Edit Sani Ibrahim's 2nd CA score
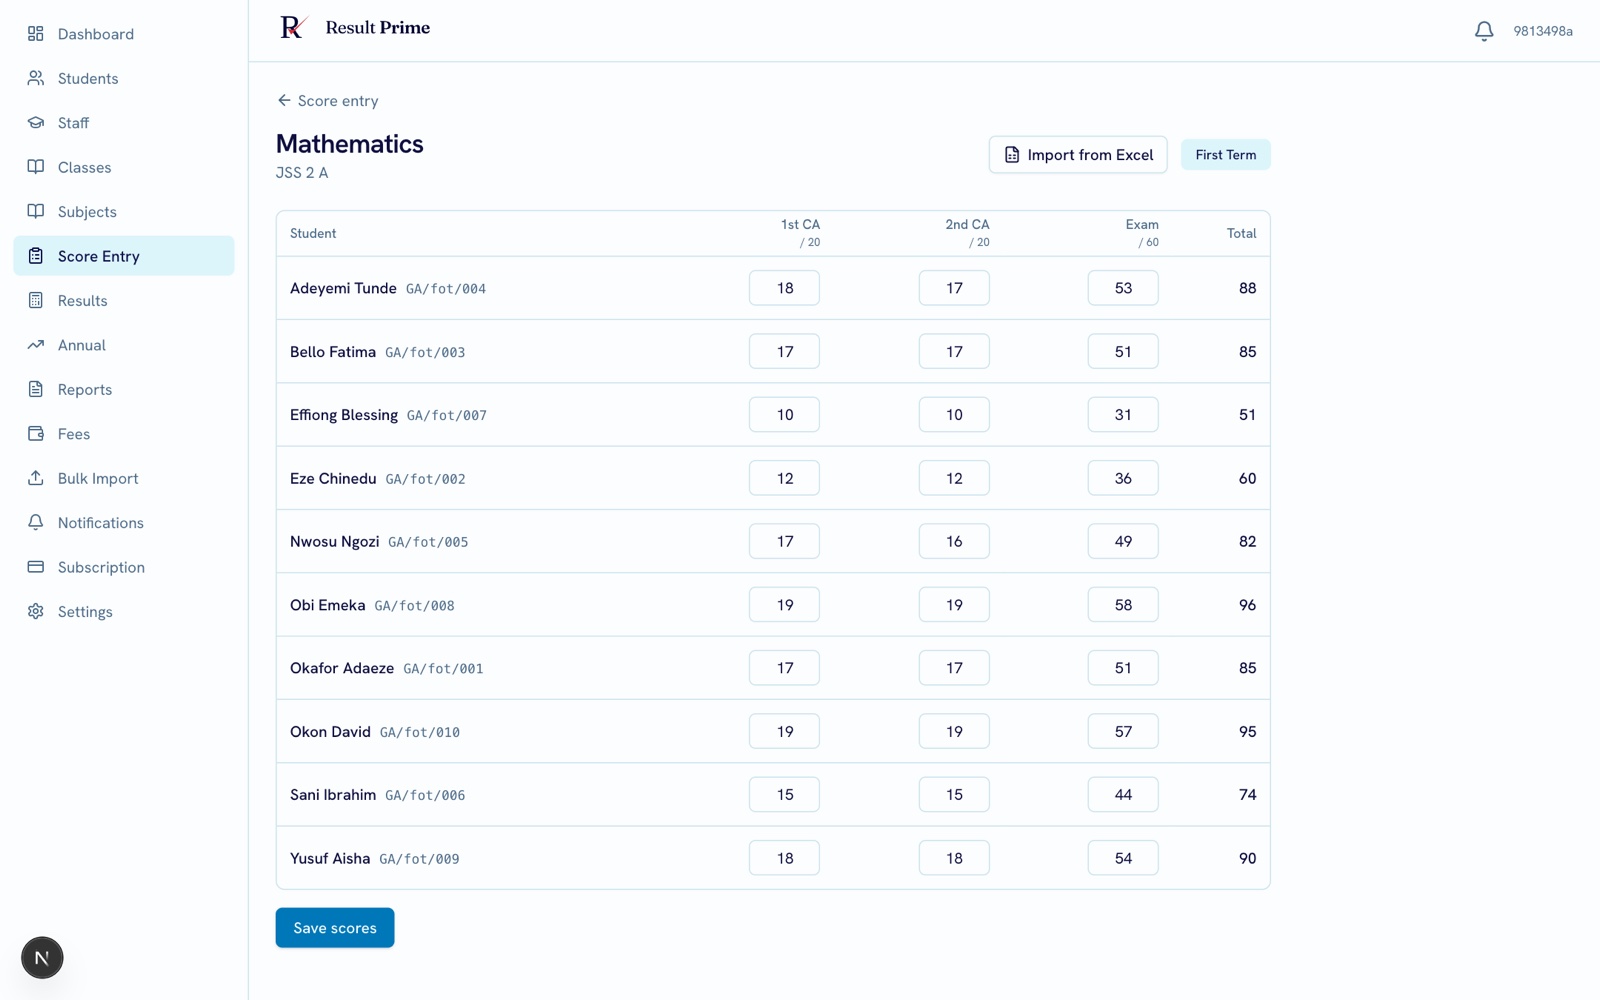Image resolution: width=1600 pixels, height=1000 pixels. click(x=954, y=794)
